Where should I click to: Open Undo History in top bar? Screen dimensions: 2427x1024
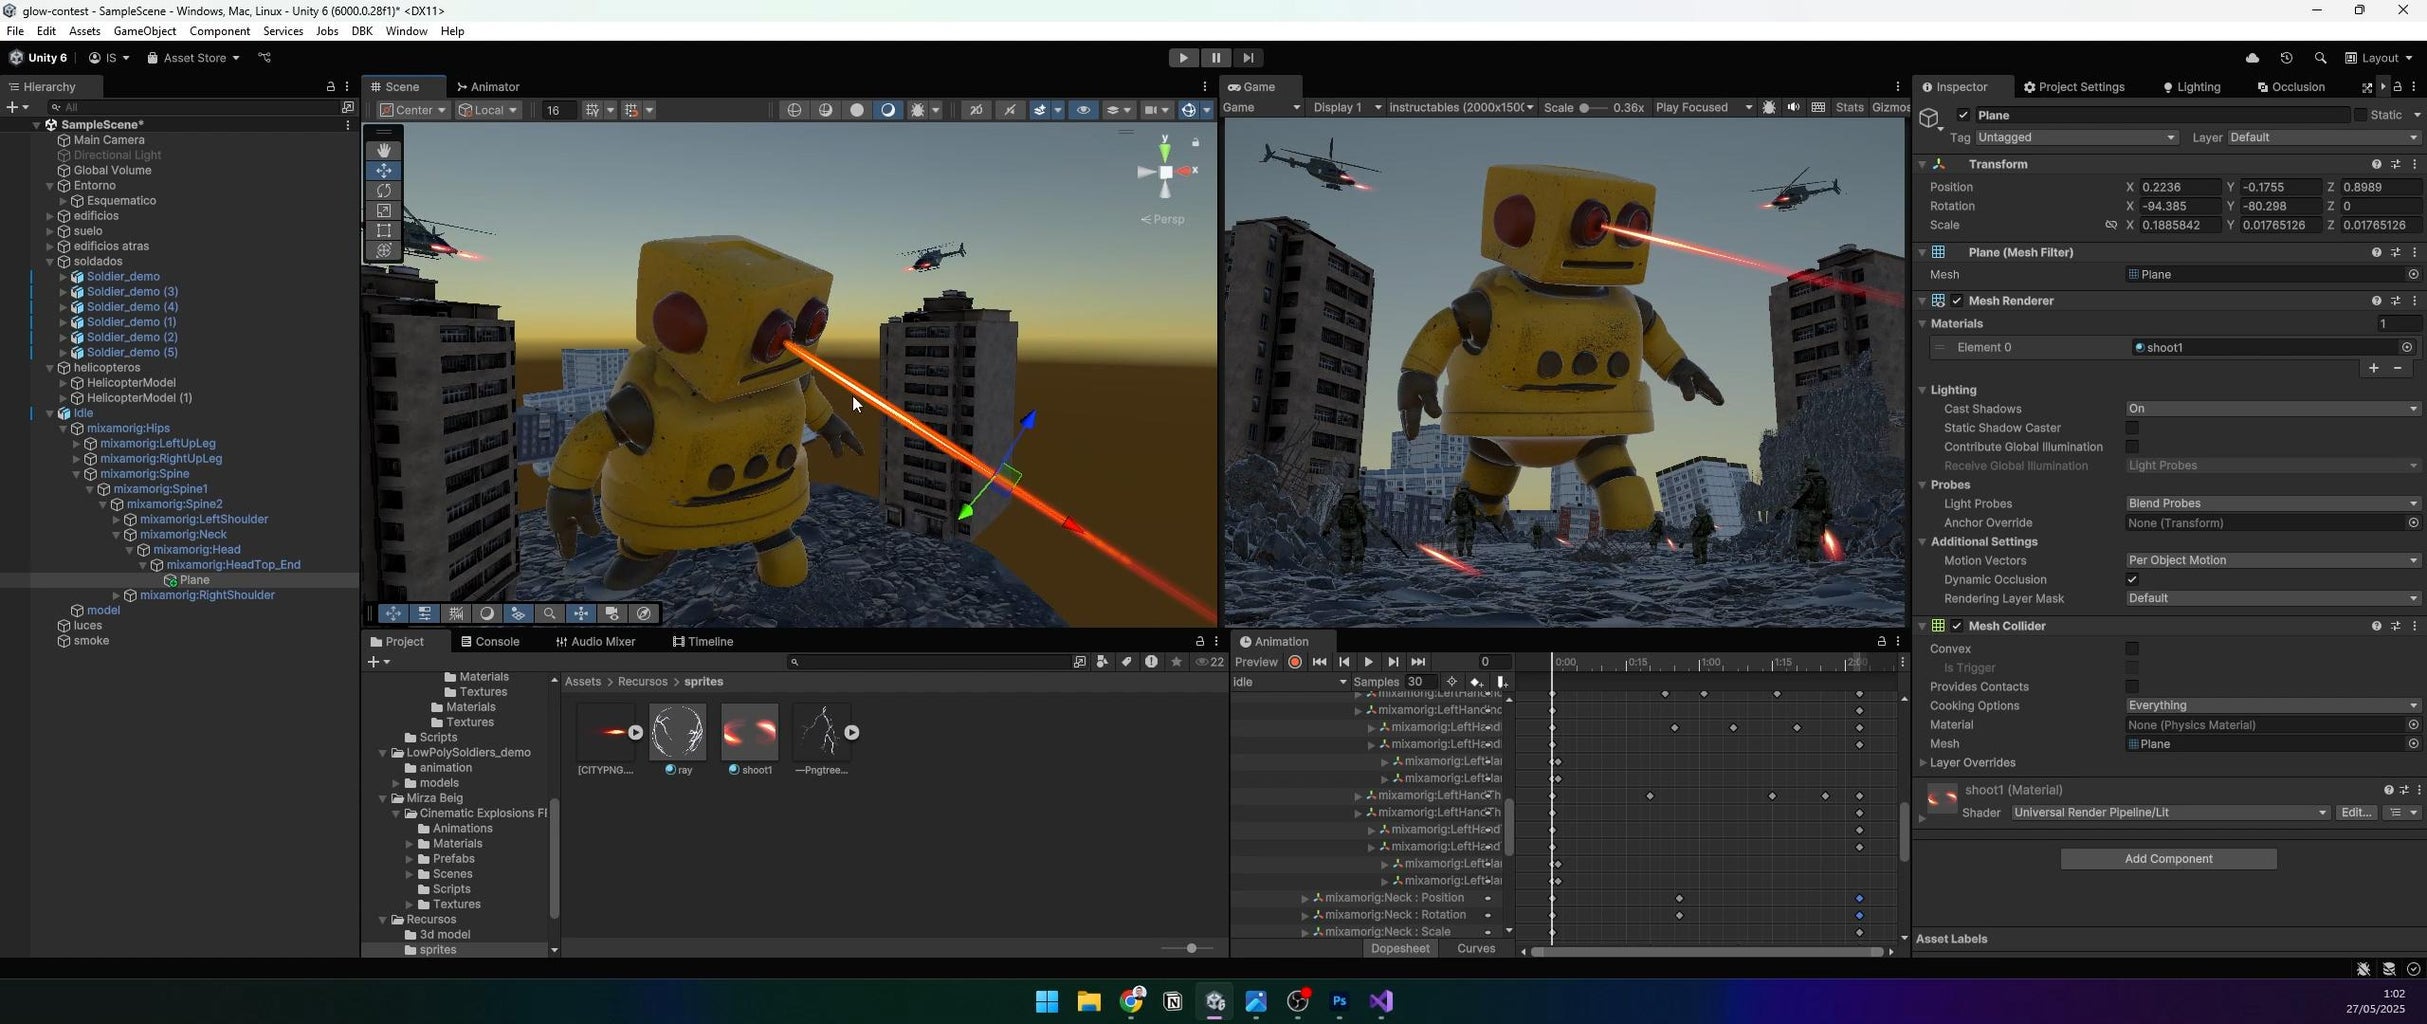point(2286,58)
